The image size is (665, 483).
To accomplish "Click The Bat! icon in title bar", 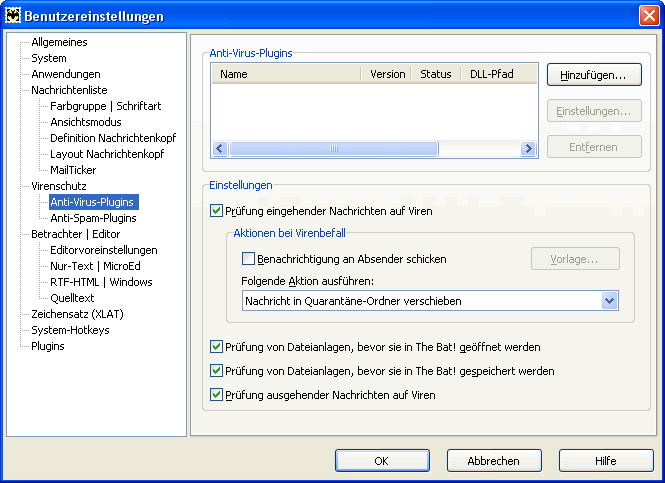I will tap(13, 16).
